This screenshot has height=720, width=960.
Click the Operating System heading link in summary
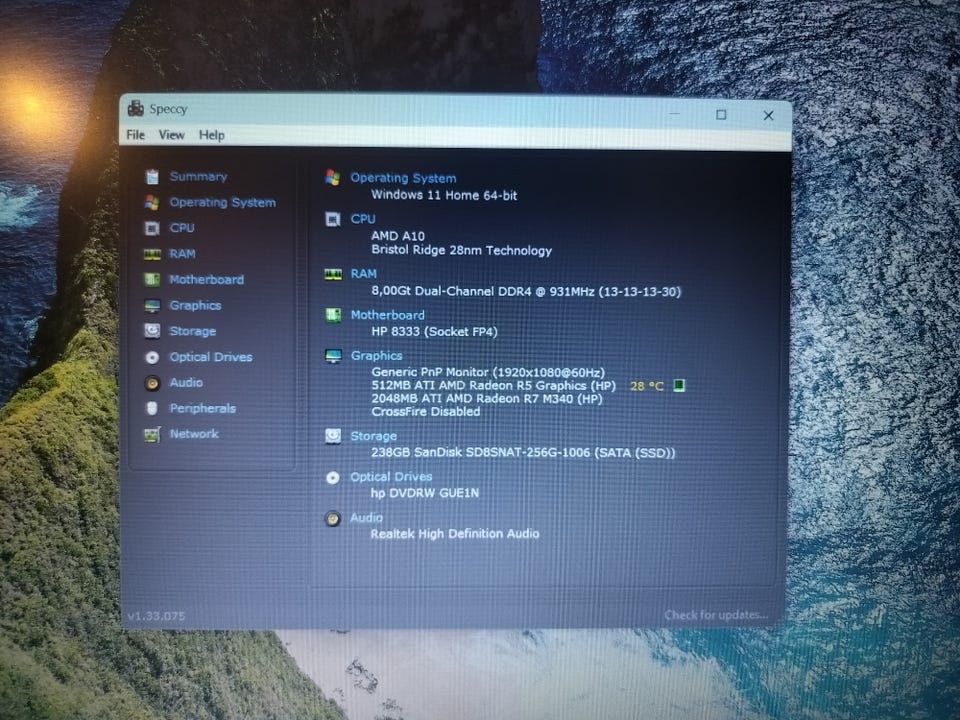[403, 178]
